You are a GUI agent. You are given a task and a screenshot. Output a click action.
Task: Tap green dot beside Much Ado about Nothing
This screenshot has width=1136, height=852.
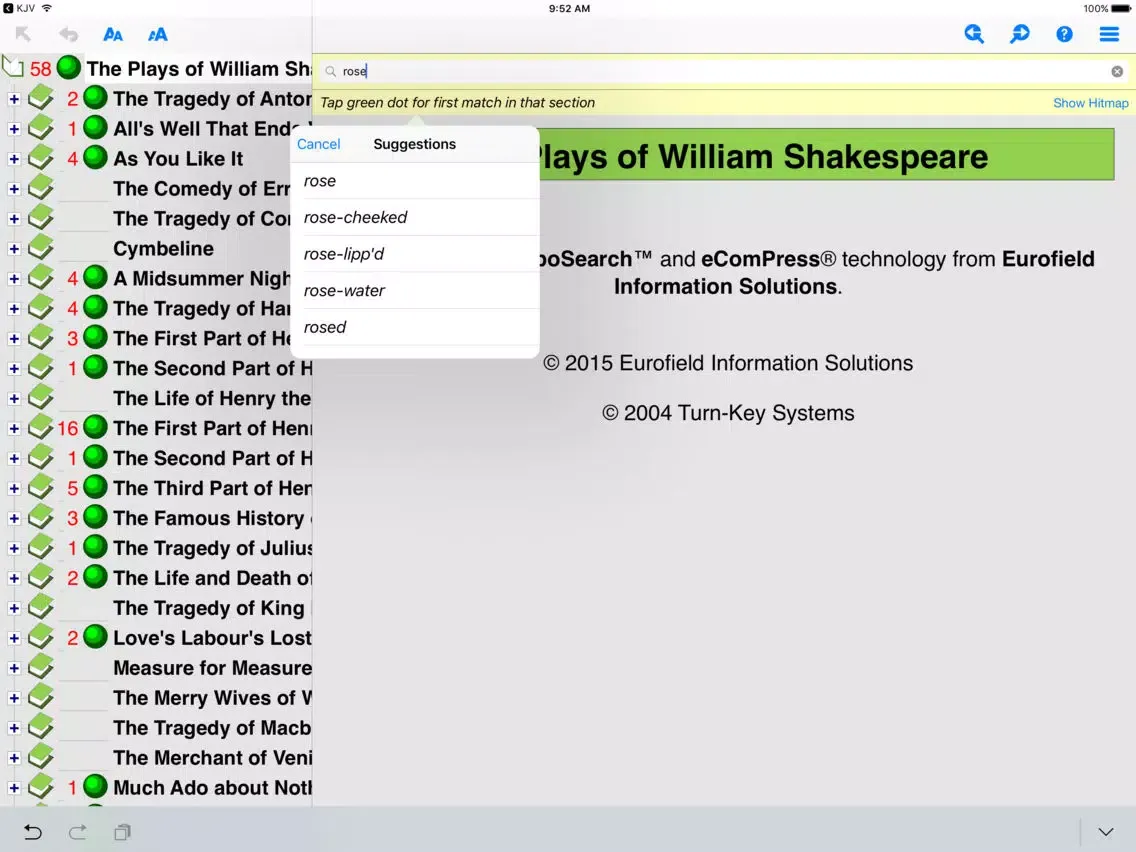[95, 786]
